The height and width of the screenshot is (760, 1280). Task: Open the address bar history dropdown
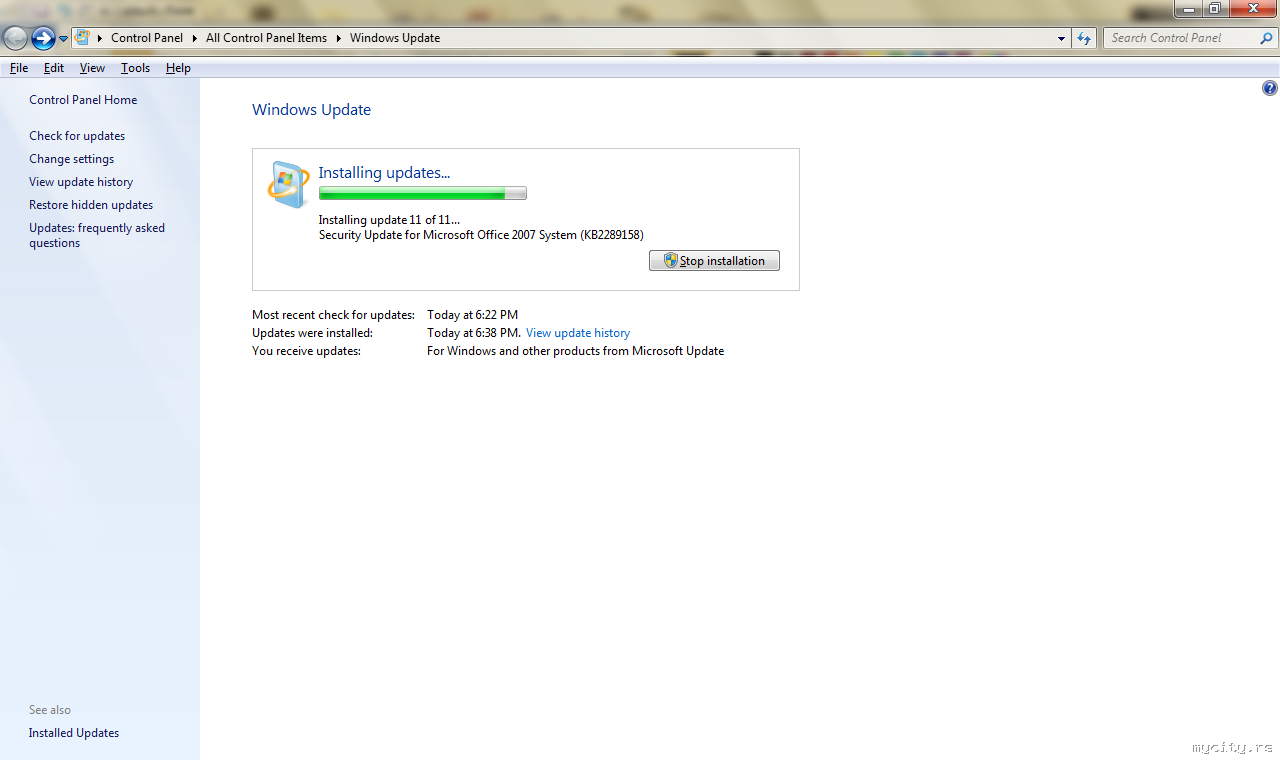[x=1061, y=38]
